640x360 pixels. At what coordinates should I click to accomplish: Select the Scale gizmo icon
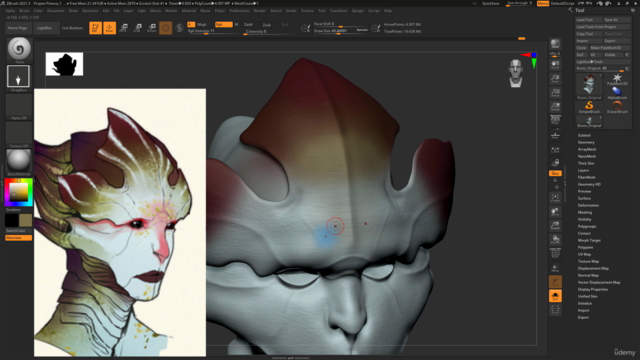(138, 28)
